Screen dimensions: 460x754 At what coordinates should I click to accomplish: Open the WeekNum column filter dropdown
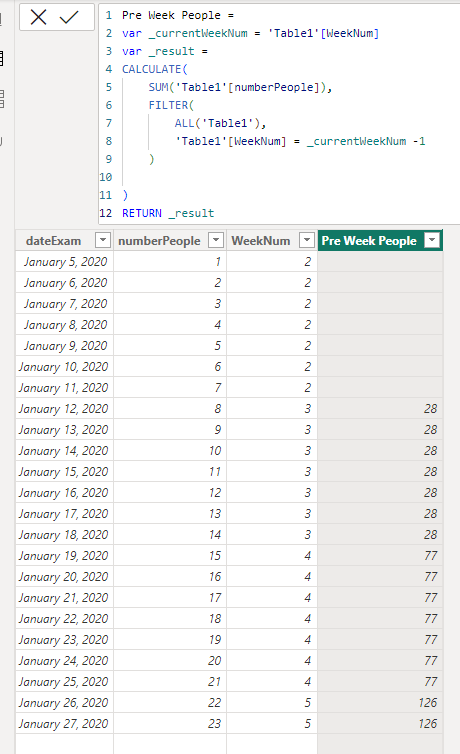307,240
